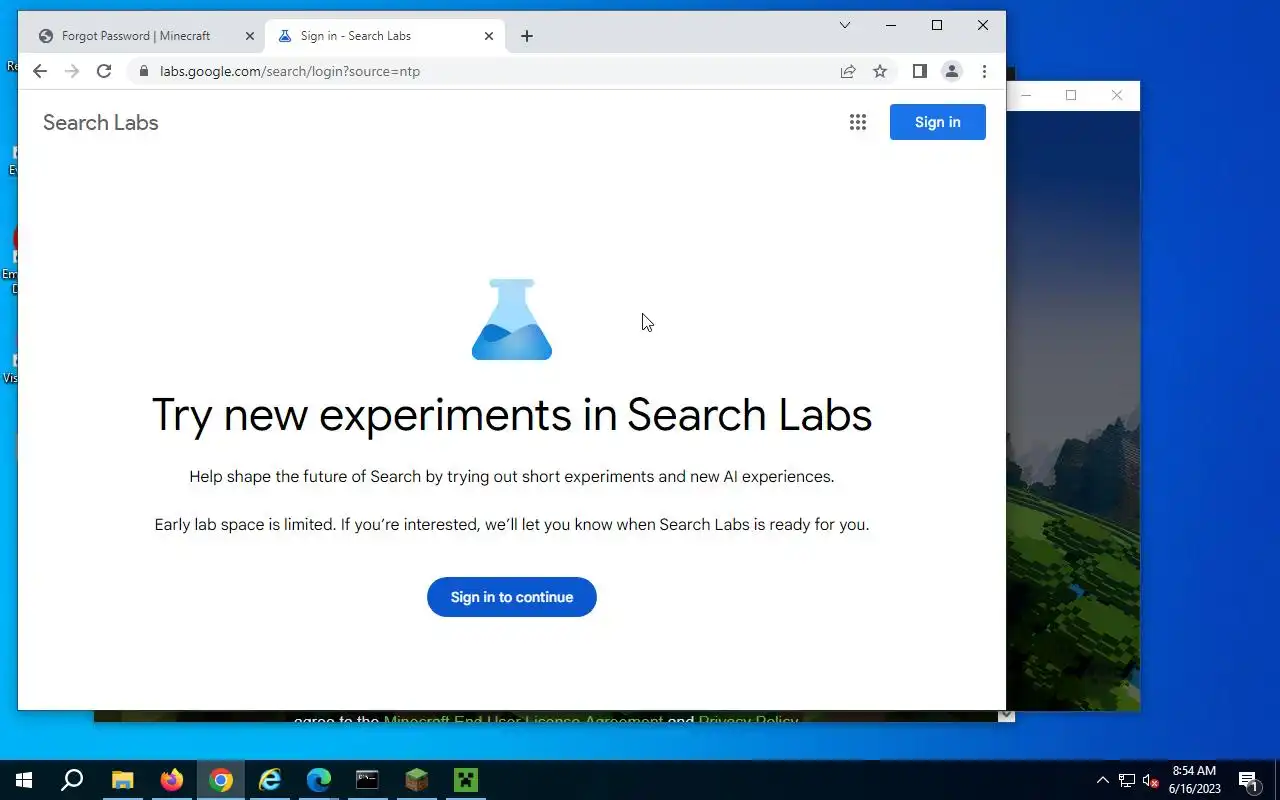This screenshot has height=800, width=1280.
Task: Select the Sign in - Search Labs tab
Action: (x=384, y=36)
